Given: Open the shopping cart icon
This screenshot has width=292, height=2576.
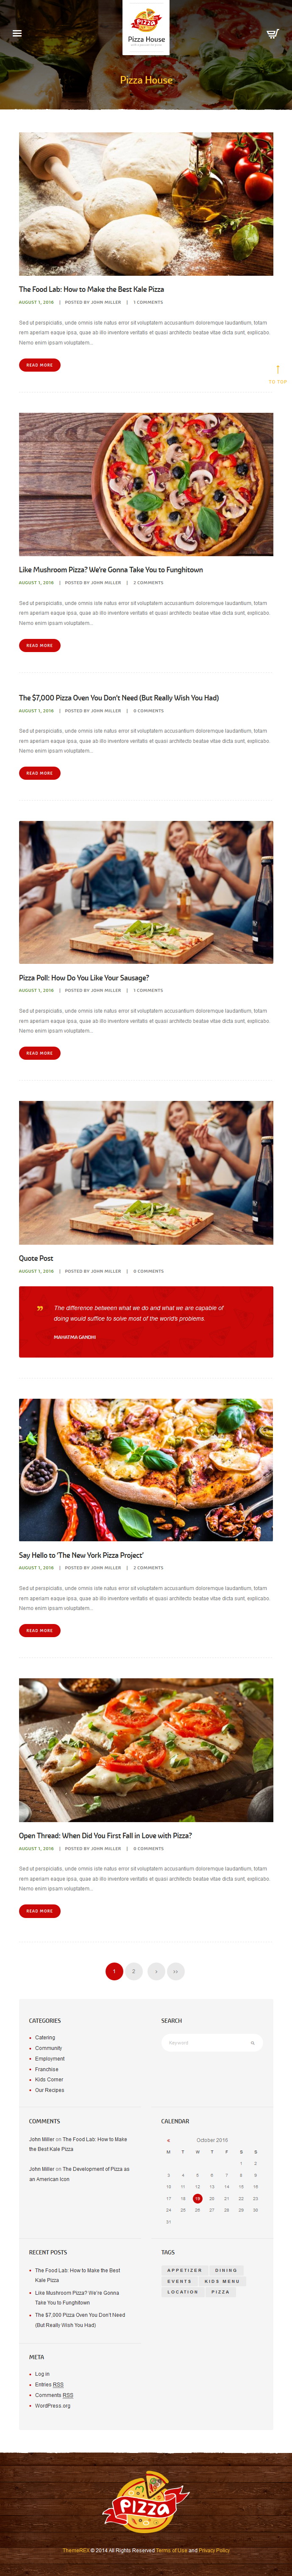Looking at the screenshot, I should (272, 33).
